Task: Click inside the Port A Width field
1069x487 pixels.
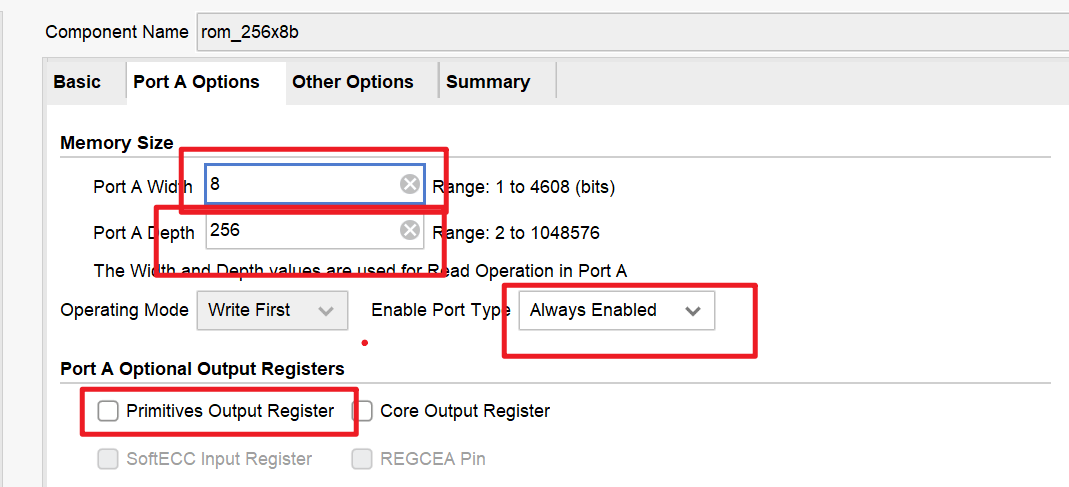Action: click(303, 184)
